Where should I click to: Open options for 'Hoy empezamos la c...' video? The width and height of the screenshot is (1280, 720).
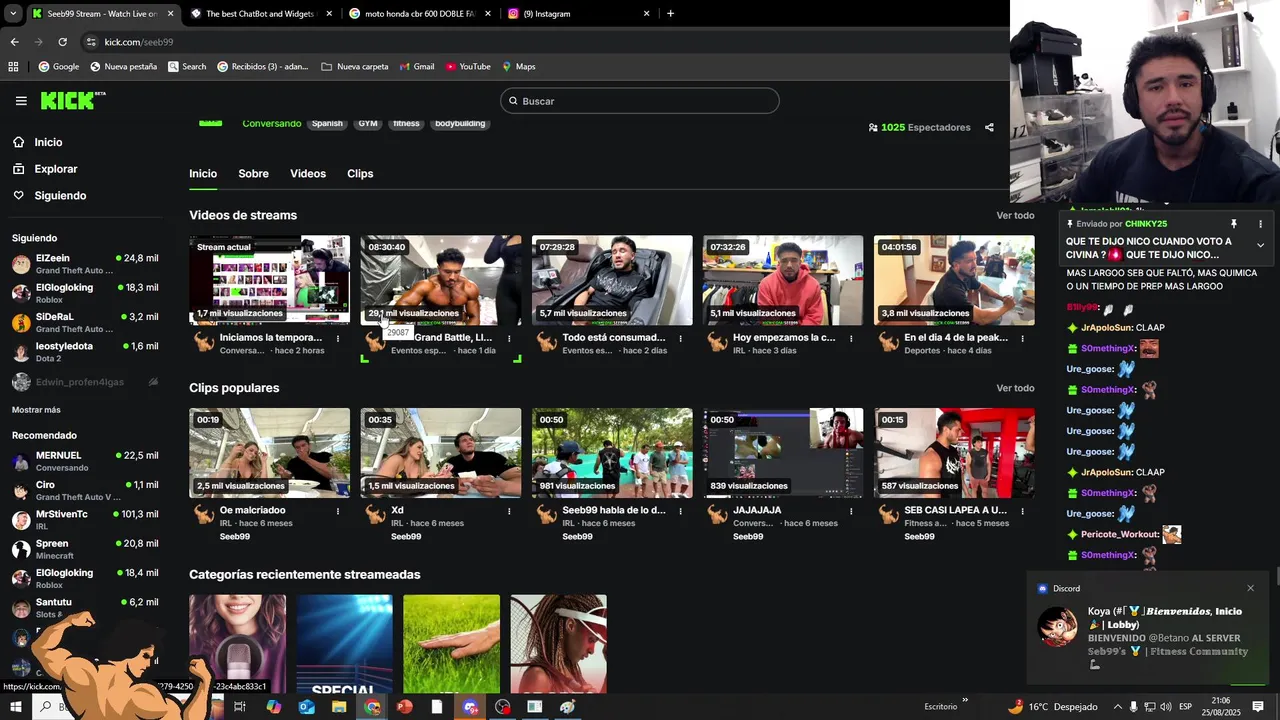(851, 338)
